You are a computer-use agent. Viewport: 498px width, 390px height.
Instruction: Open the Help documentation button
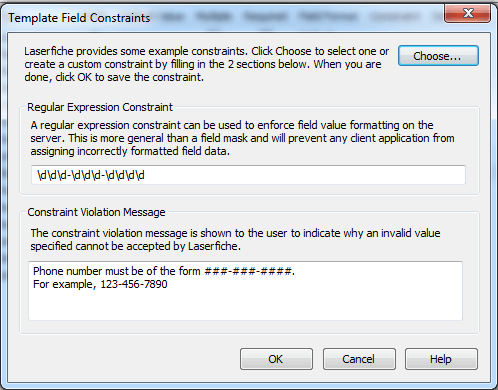click(x=441, y=359)
